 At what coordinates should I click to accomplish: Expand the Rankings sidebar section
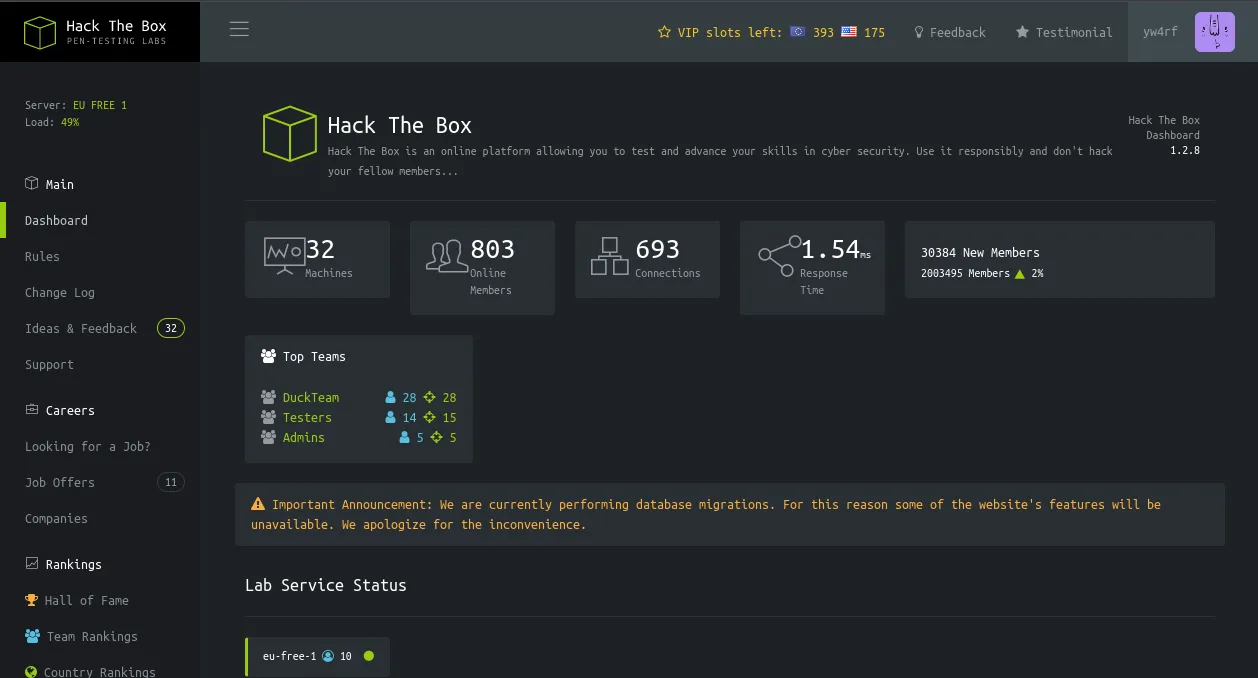coord(73,564)
